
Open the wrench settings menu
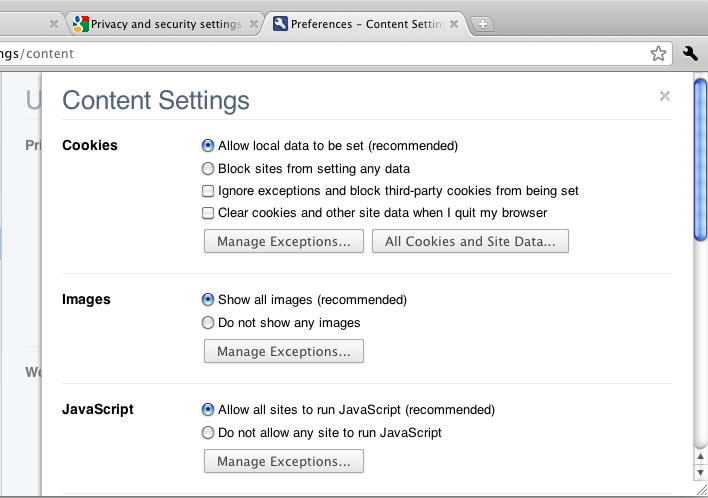coord(690,54)
